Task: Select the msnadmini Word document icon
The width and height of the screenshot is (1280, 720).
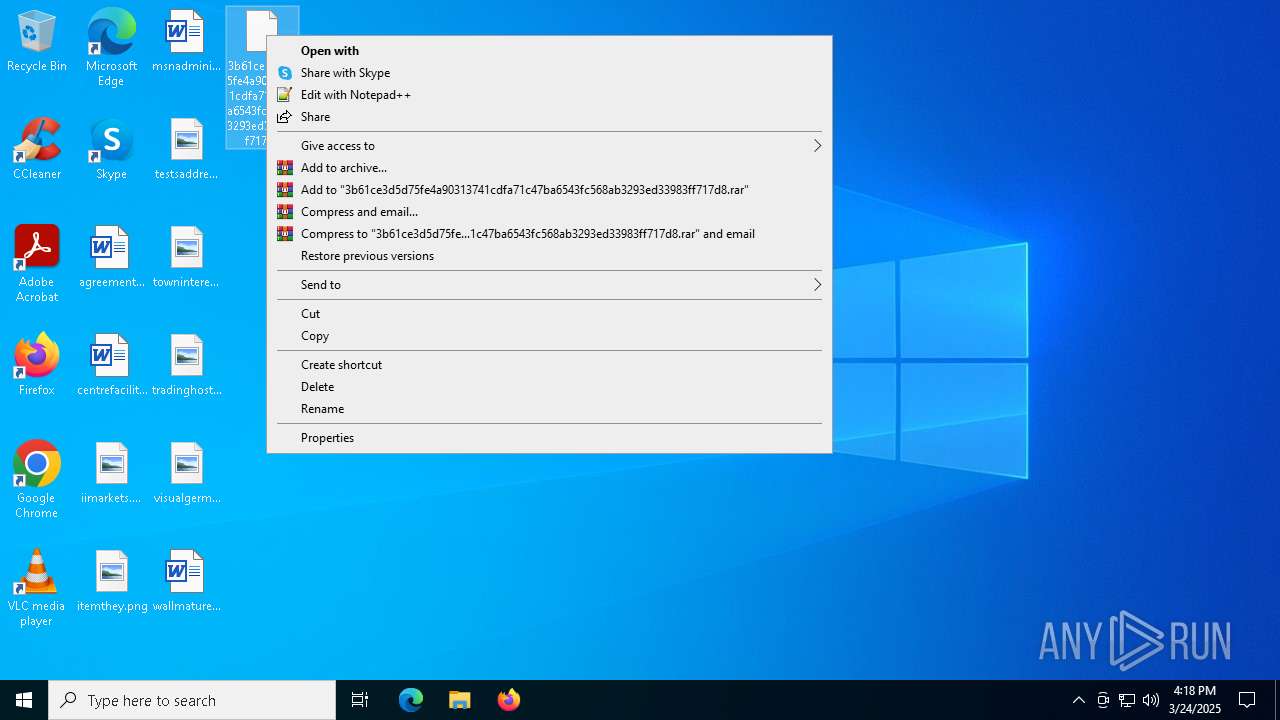Action: tap(186, 42)
